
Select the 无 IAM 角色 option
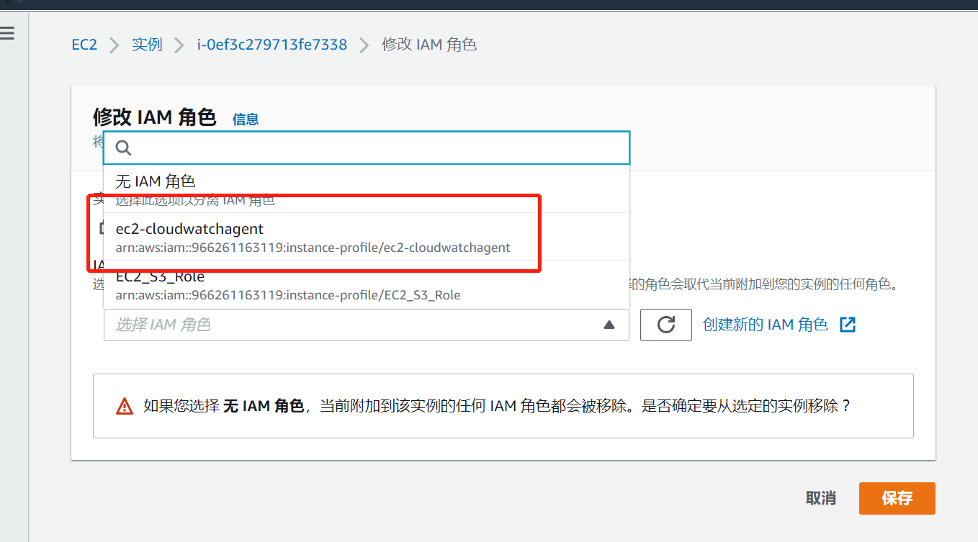click(x=367, y=189)
